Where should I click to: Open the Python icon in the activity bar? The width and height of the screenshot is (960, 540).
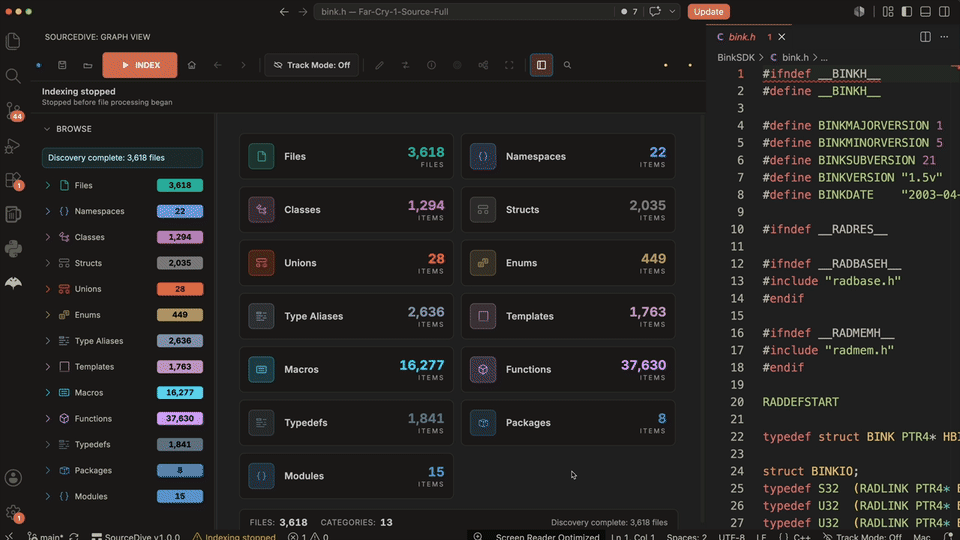pyautogui.click(x=13, y=249)
